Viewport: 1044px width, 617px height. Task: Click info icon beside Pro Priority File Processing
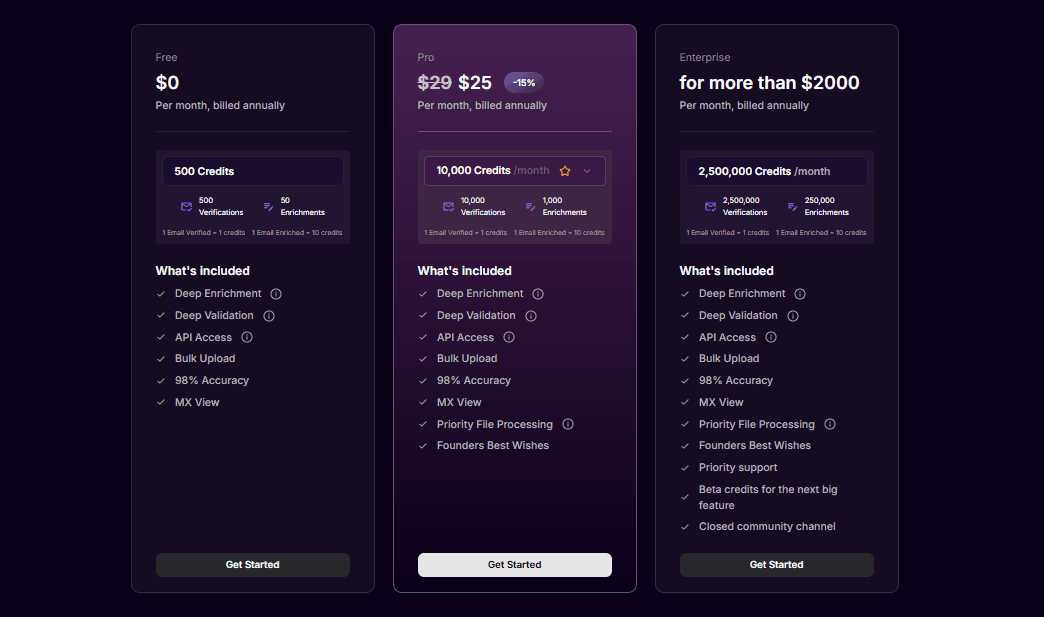pyautogui.click(x=568, y=424)
